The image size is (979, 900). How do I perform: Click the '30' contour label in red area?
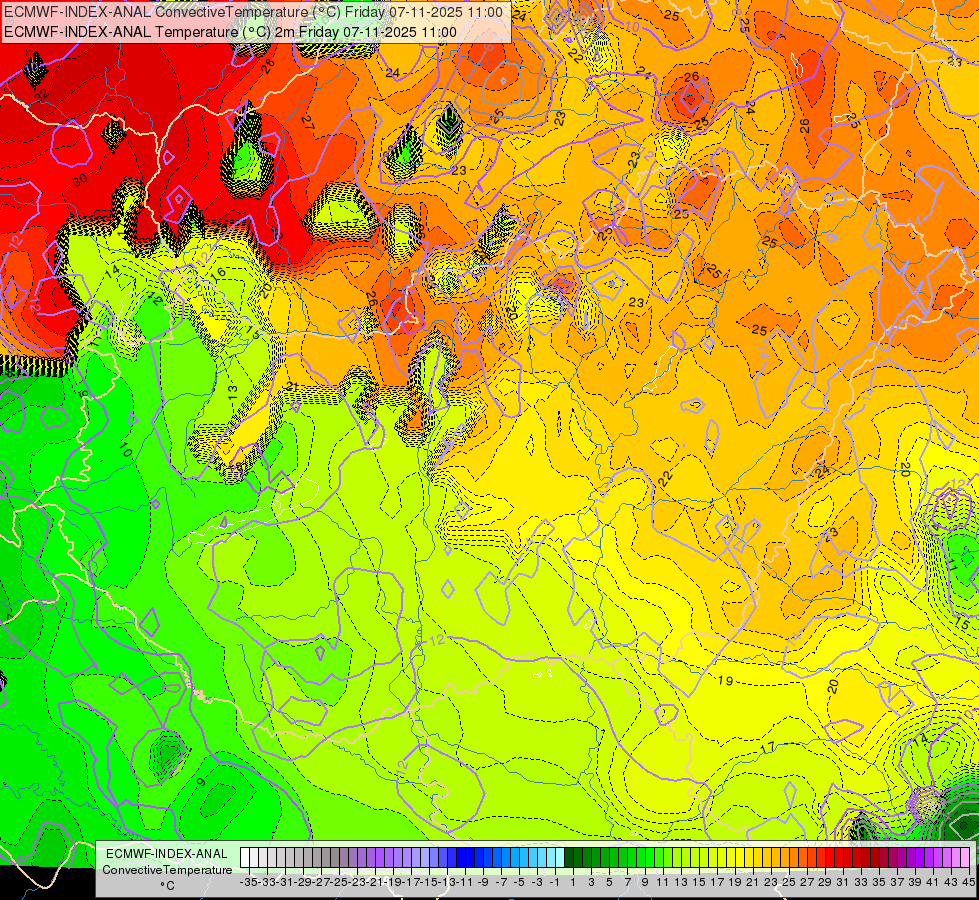pos(80,180)
